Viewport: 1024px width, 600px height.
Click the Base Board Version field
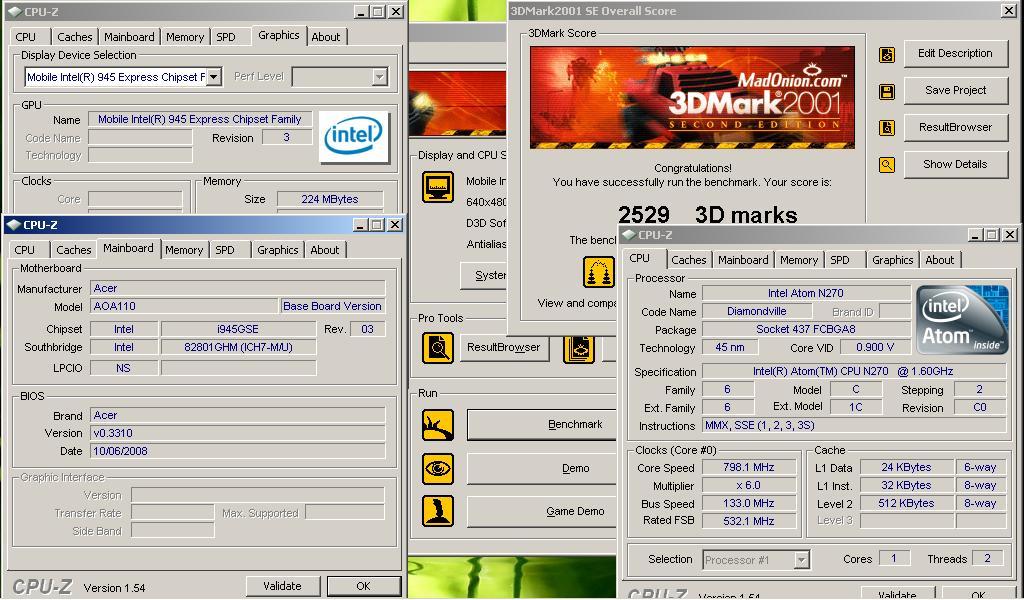click(x=332, y=306)
